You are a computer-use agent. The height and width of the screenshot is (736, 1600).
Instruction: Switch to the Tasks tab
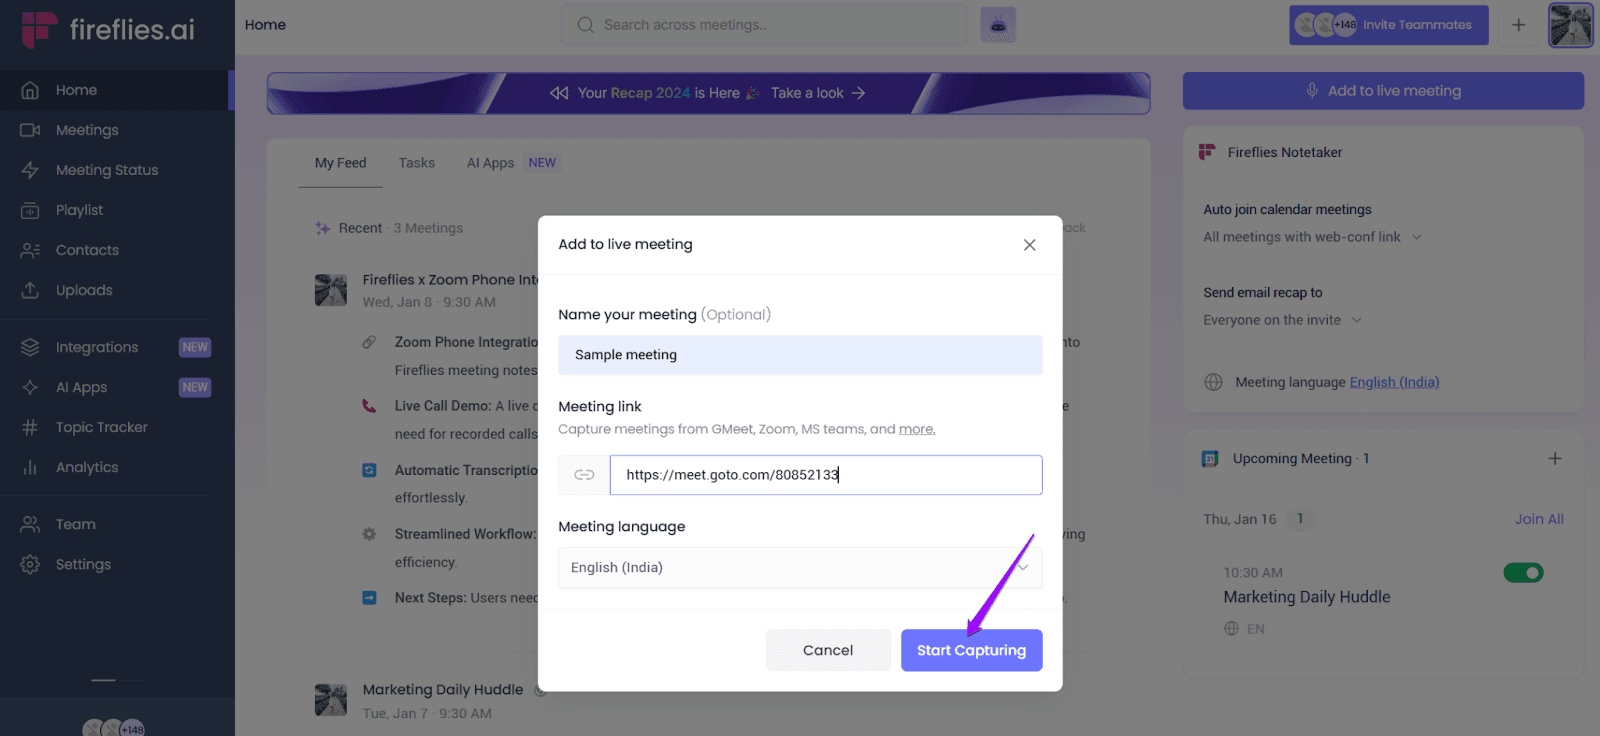[x=416, y=163]
